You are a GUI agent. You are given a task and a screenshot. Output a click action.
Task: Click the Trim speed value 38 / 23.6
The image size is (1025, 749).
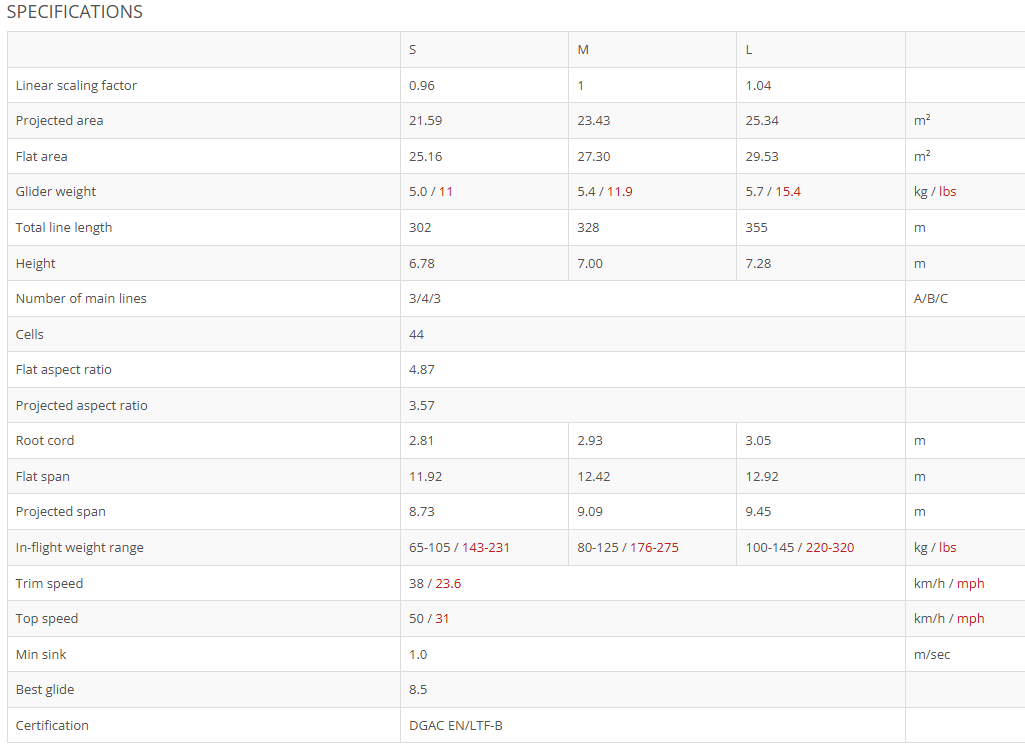[x=435, y=584]
